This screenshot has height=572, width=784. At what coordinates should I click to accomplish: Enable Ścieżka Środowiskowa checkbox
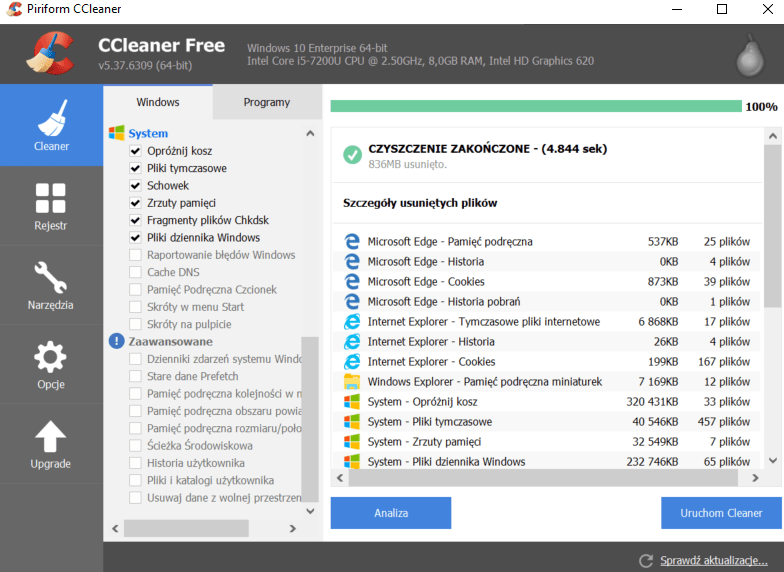135,446
